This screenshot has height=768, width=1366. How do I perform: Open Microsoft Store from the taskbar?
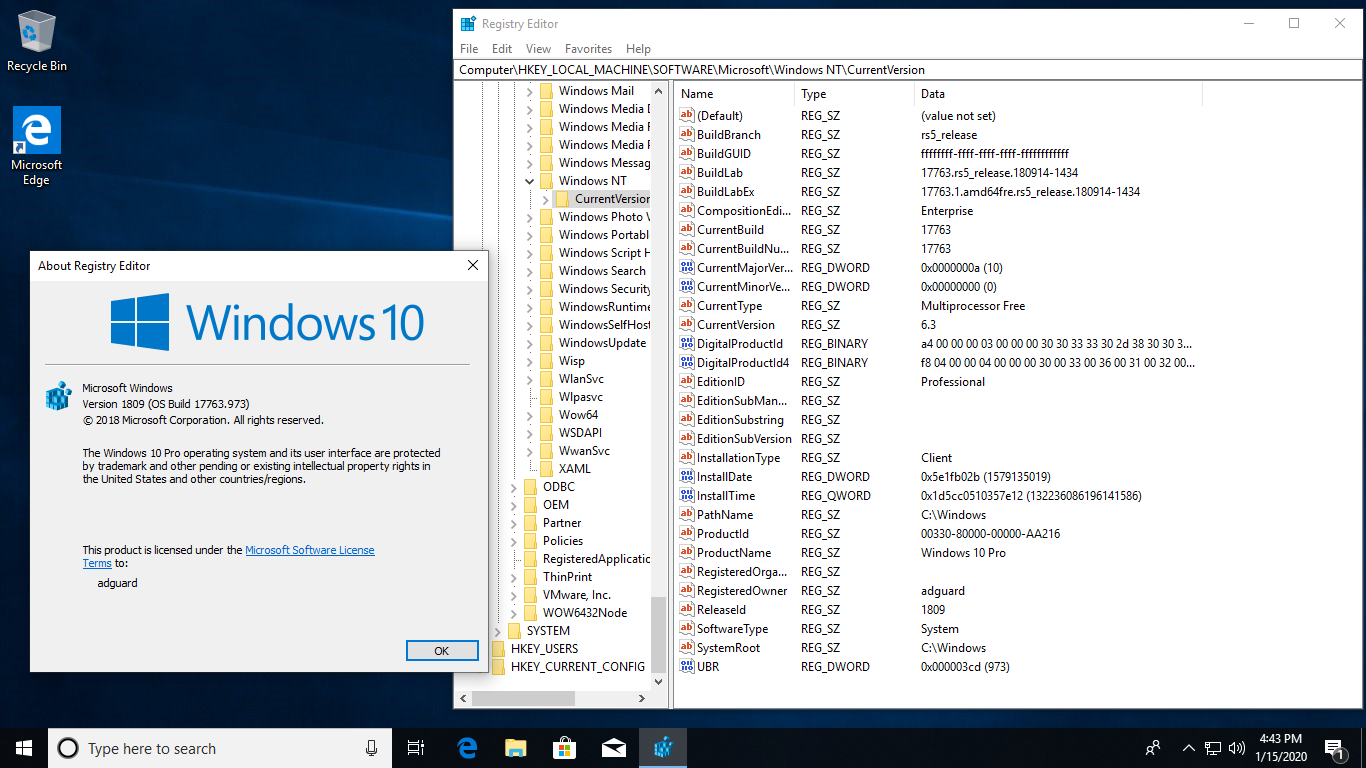565,748
